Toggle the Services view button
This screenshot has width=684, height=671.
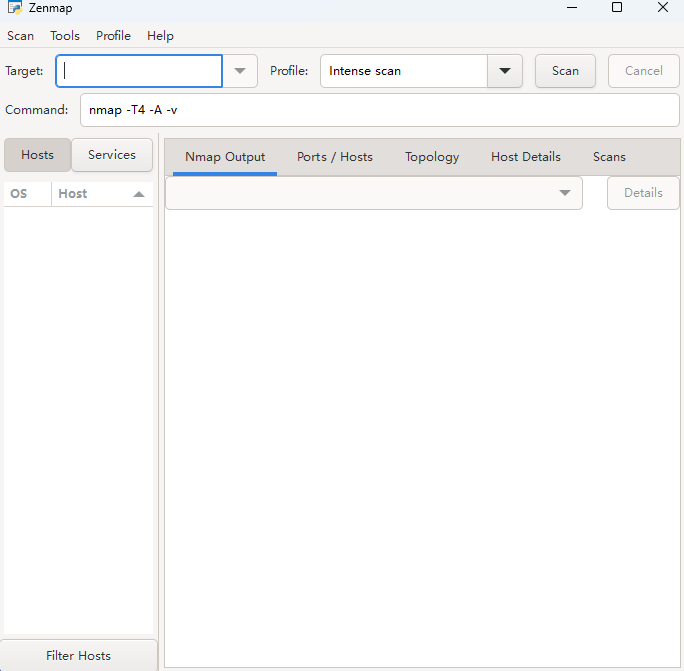pos(112,155)
